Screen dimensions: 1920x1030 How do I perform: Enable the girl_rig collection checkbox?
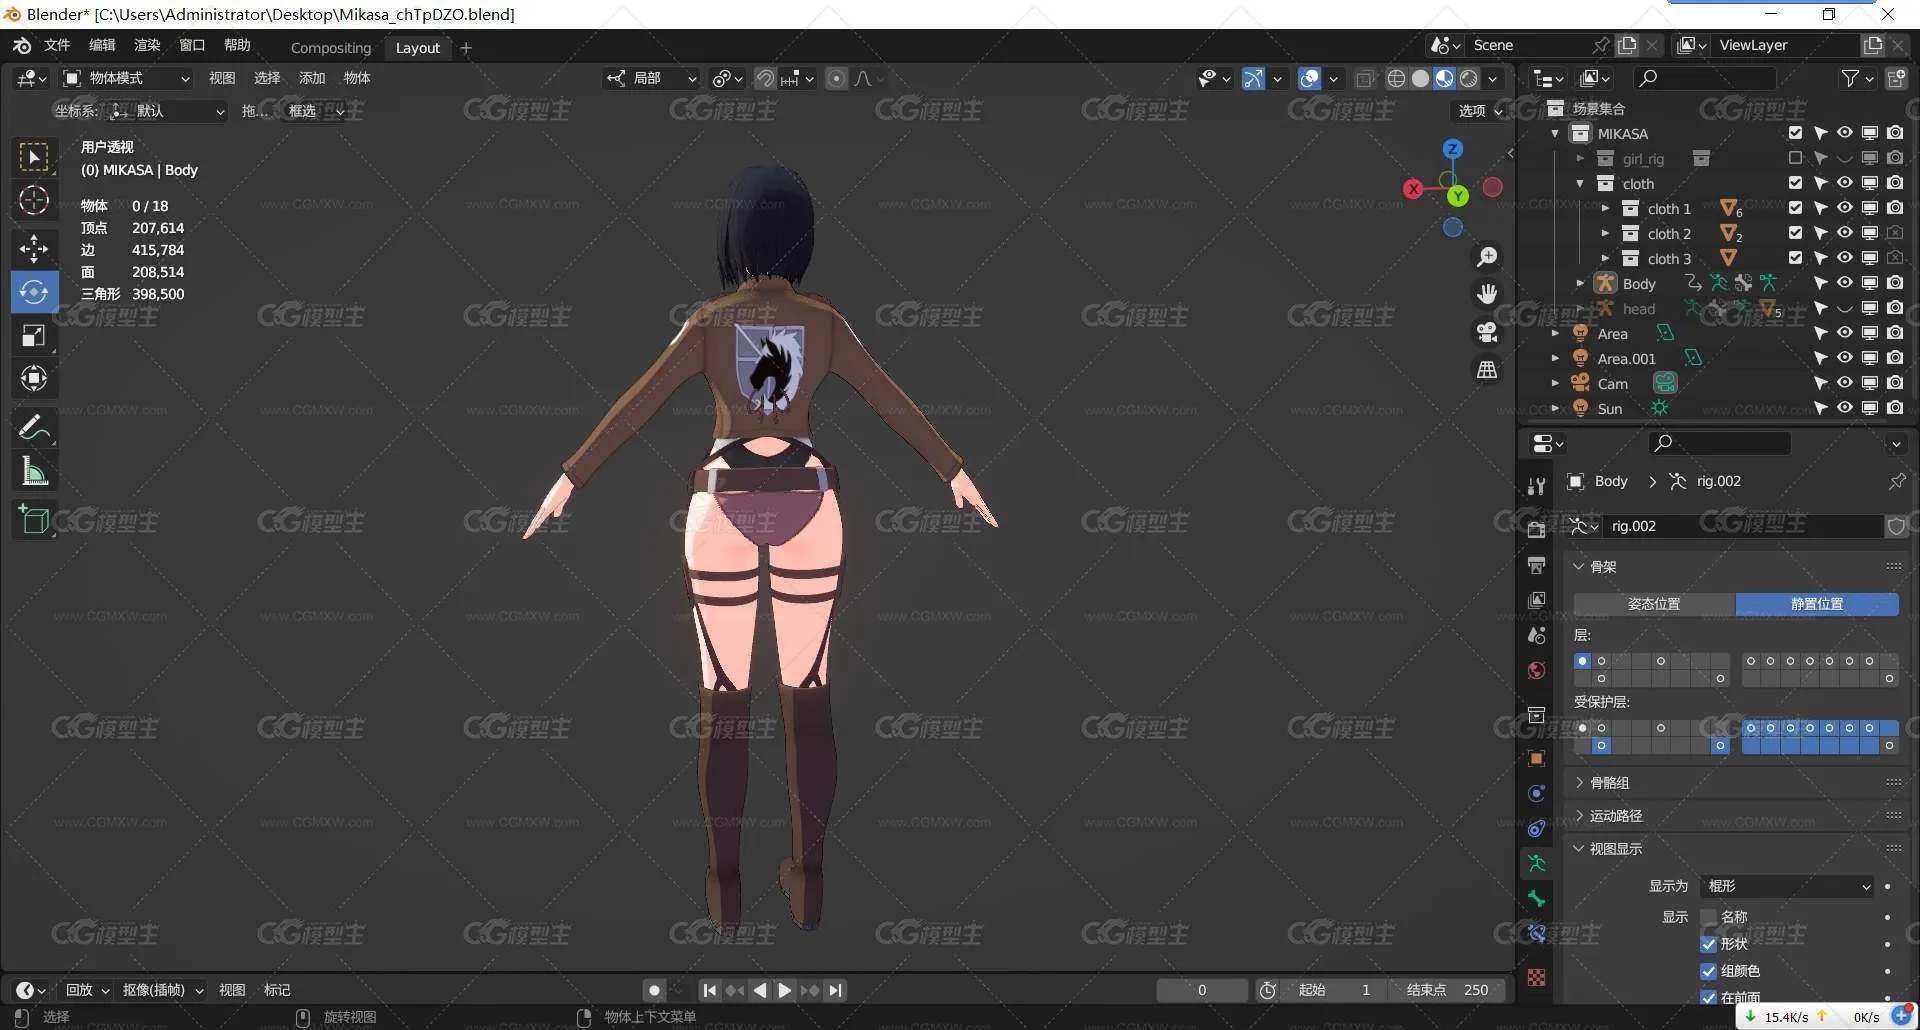click(1795, 158)
